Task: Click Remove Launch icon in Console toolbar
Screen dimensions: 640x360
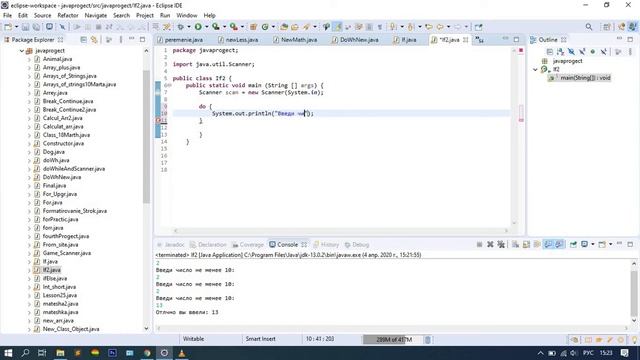Action: [490, 244]
